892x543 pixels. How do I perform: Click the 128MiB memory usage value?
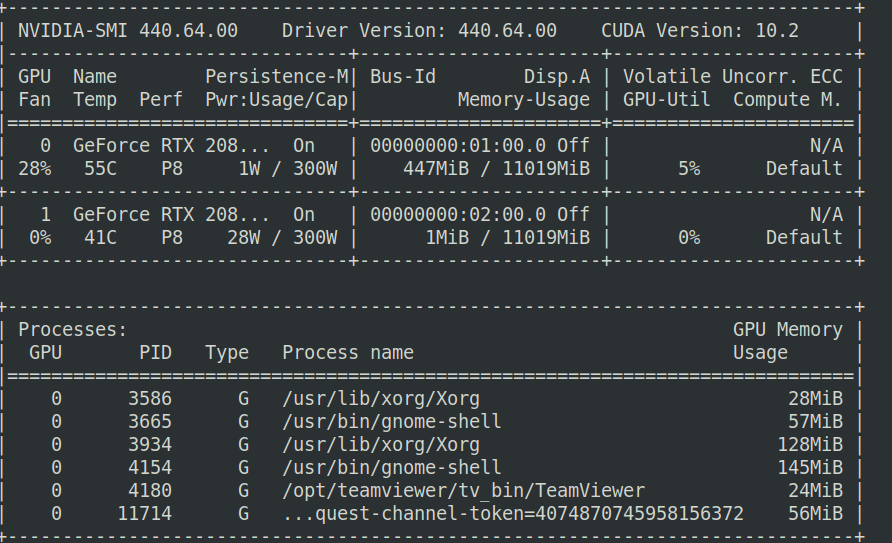[x=810, y=445]
